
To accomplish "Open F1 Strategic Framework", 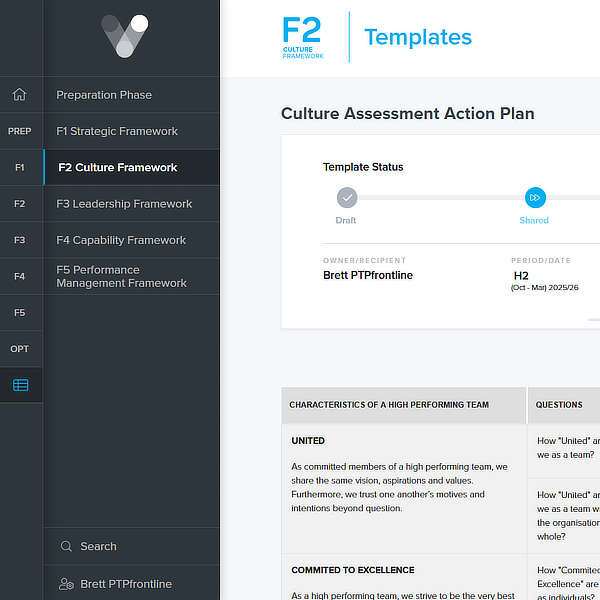I will (x=117, y=131).
